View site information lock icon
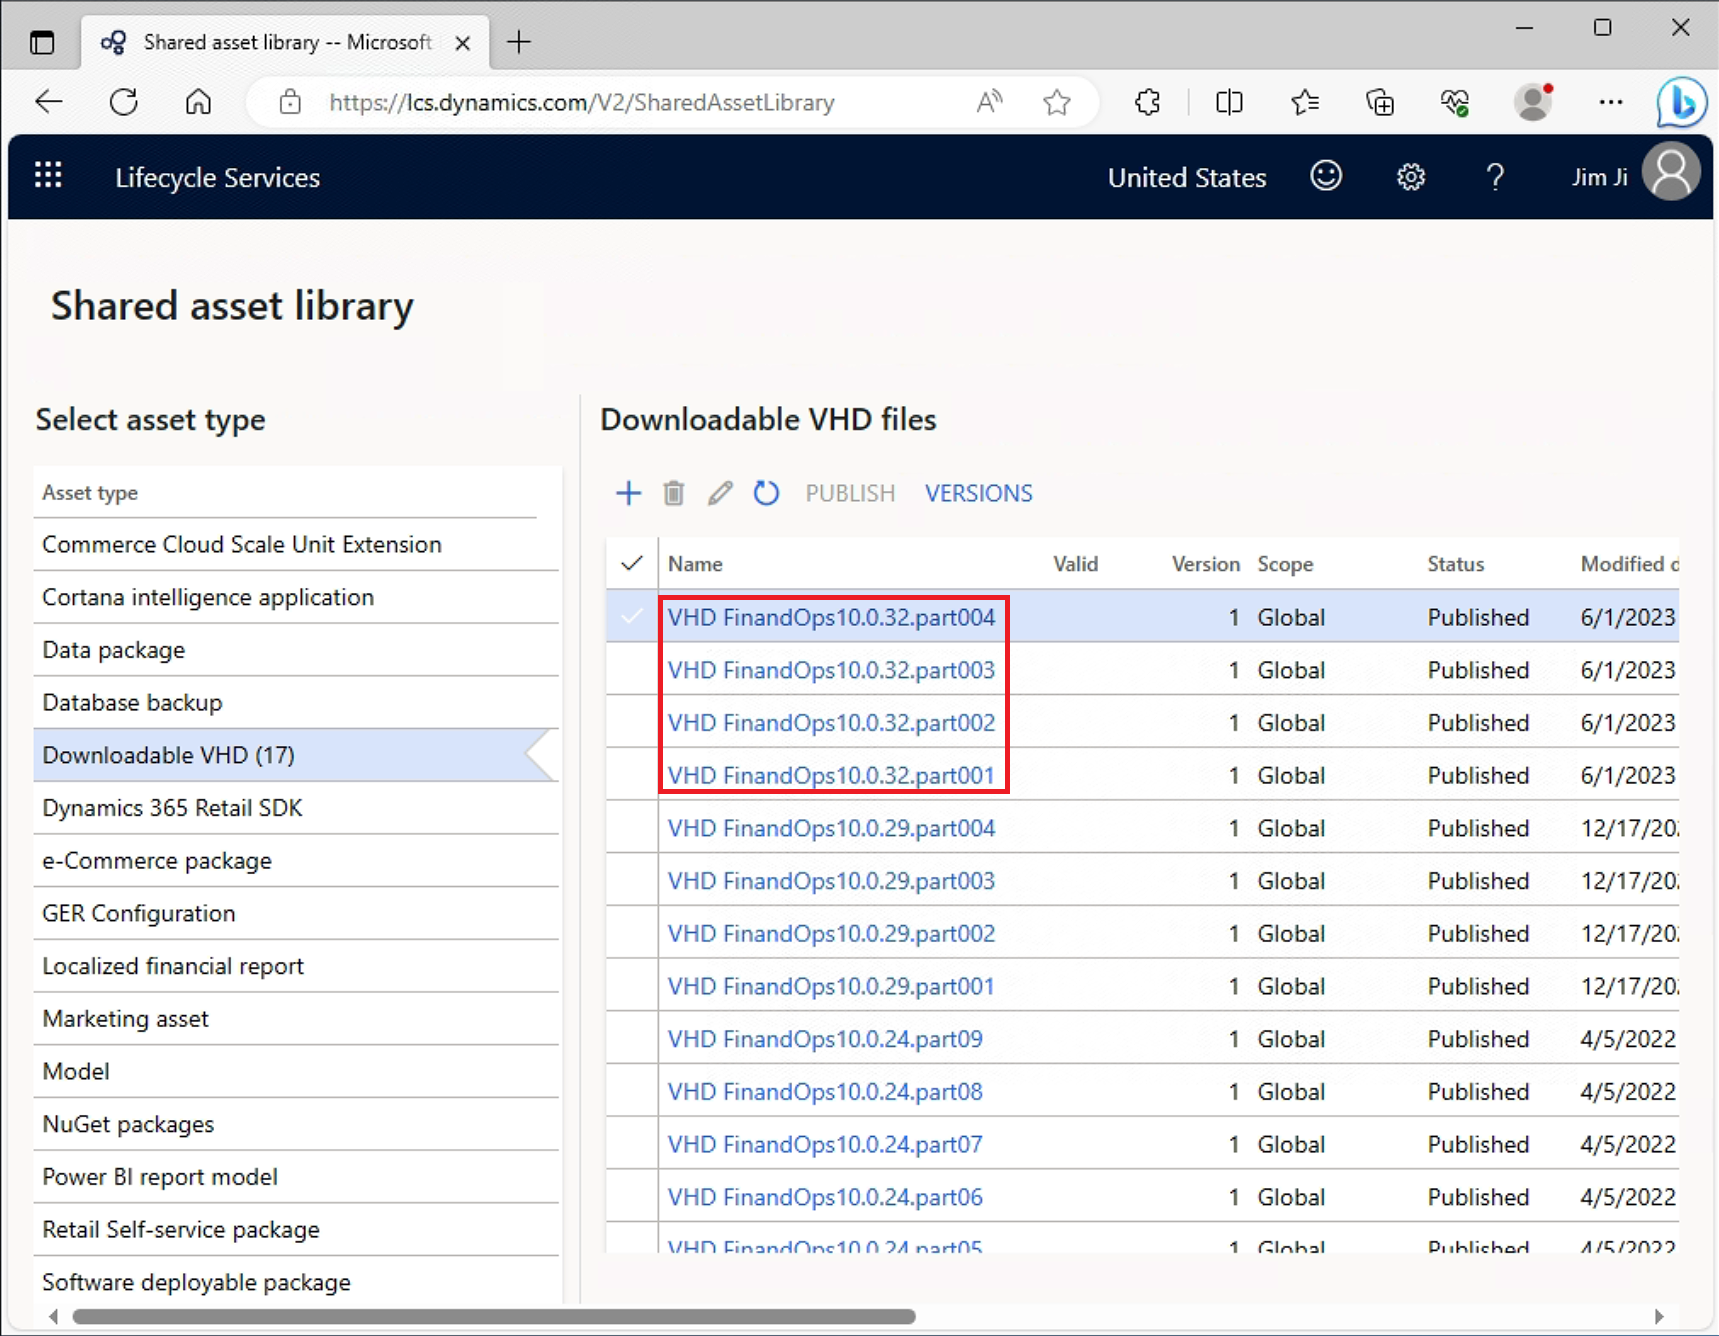The width and height of the screenshot is (1719, 1336). tap(290, 101)
